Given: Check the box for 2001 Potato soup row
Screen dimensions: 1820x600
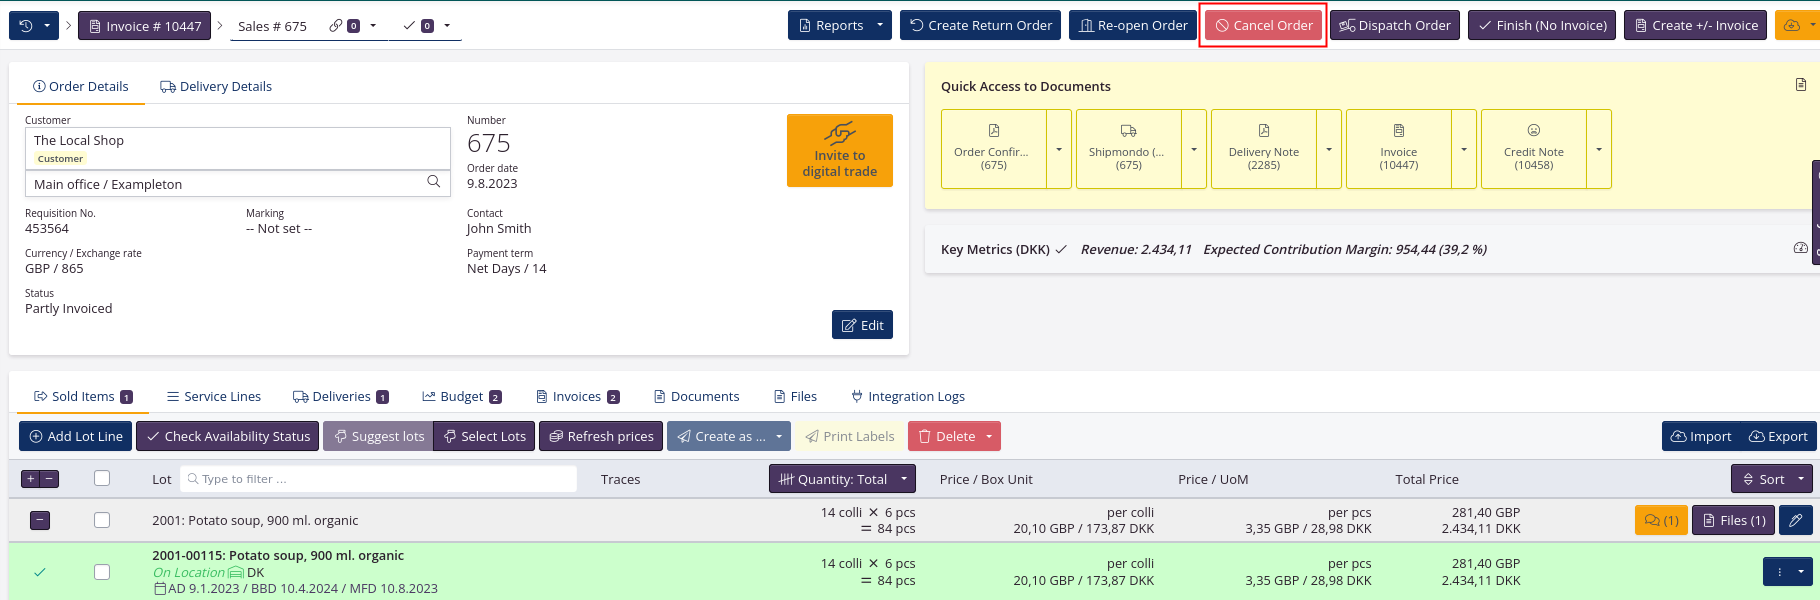Looking at the screenshot, I should point(102,520).
